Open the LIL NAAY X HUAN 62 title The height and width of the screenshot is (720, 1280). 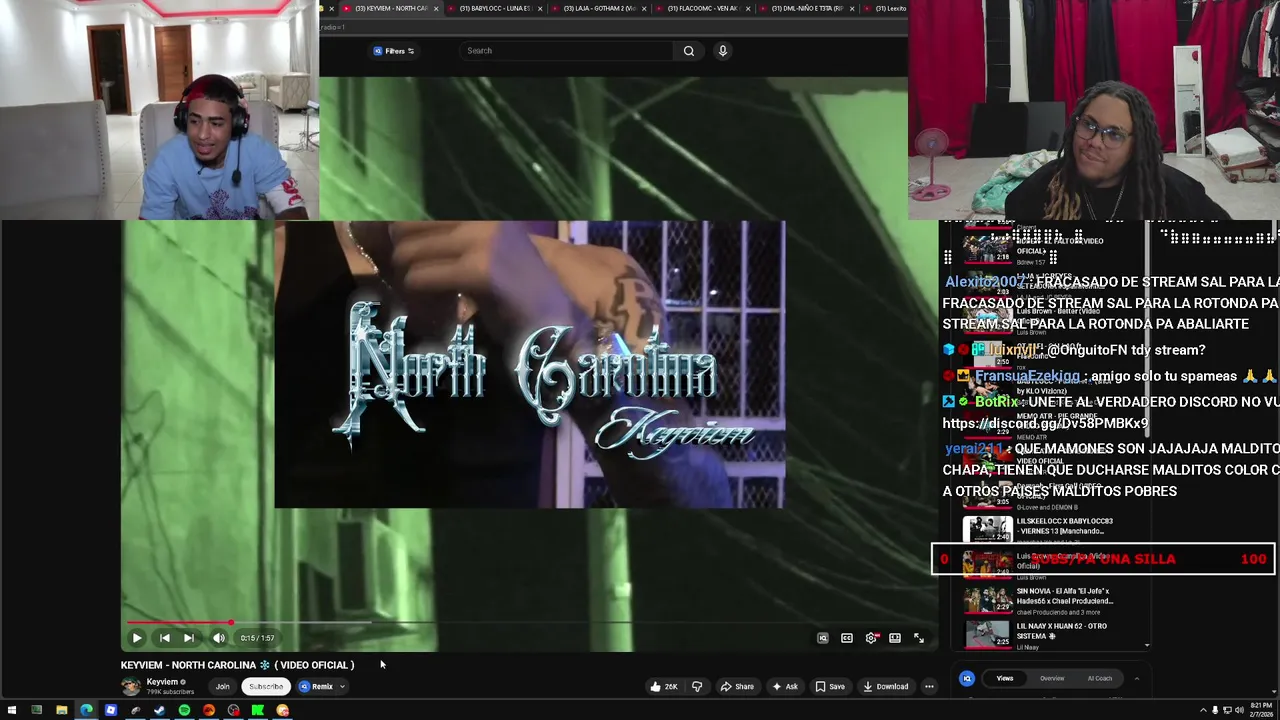click(x=1061, y=631)
